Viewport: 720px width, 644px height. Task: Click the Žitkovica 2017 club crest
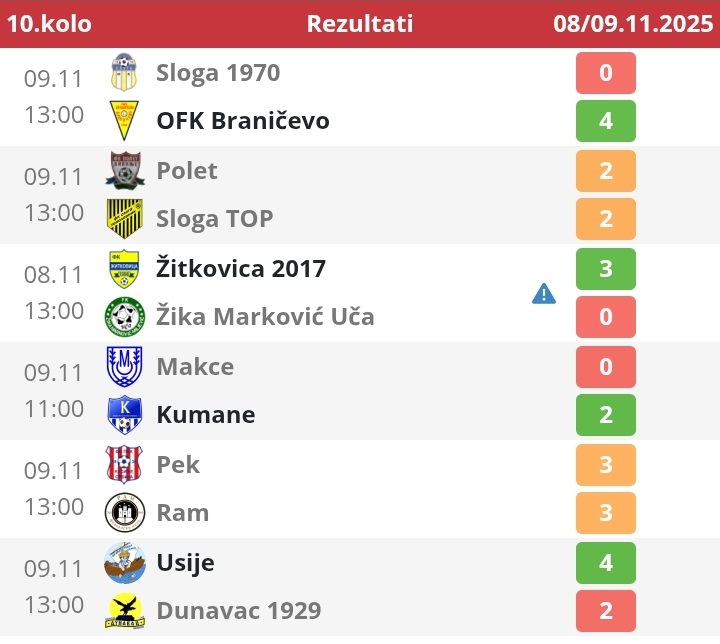124,269
